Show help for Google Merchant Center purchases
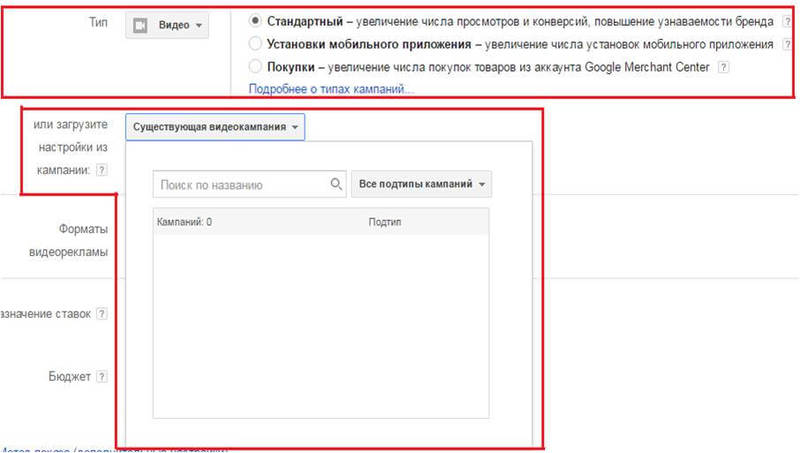 click(723, 67)
